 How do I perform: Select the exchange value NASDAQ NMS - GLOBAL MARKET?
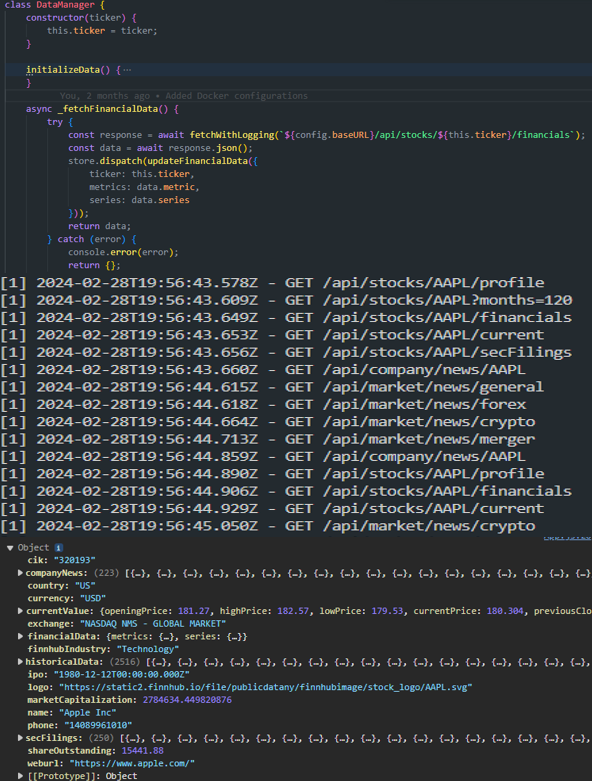[153, 624]
